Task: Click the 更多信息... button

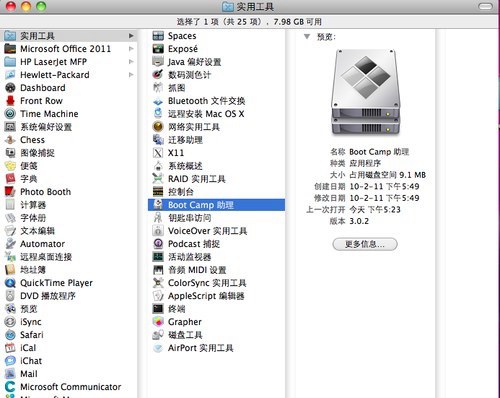Action: [365, 244]
